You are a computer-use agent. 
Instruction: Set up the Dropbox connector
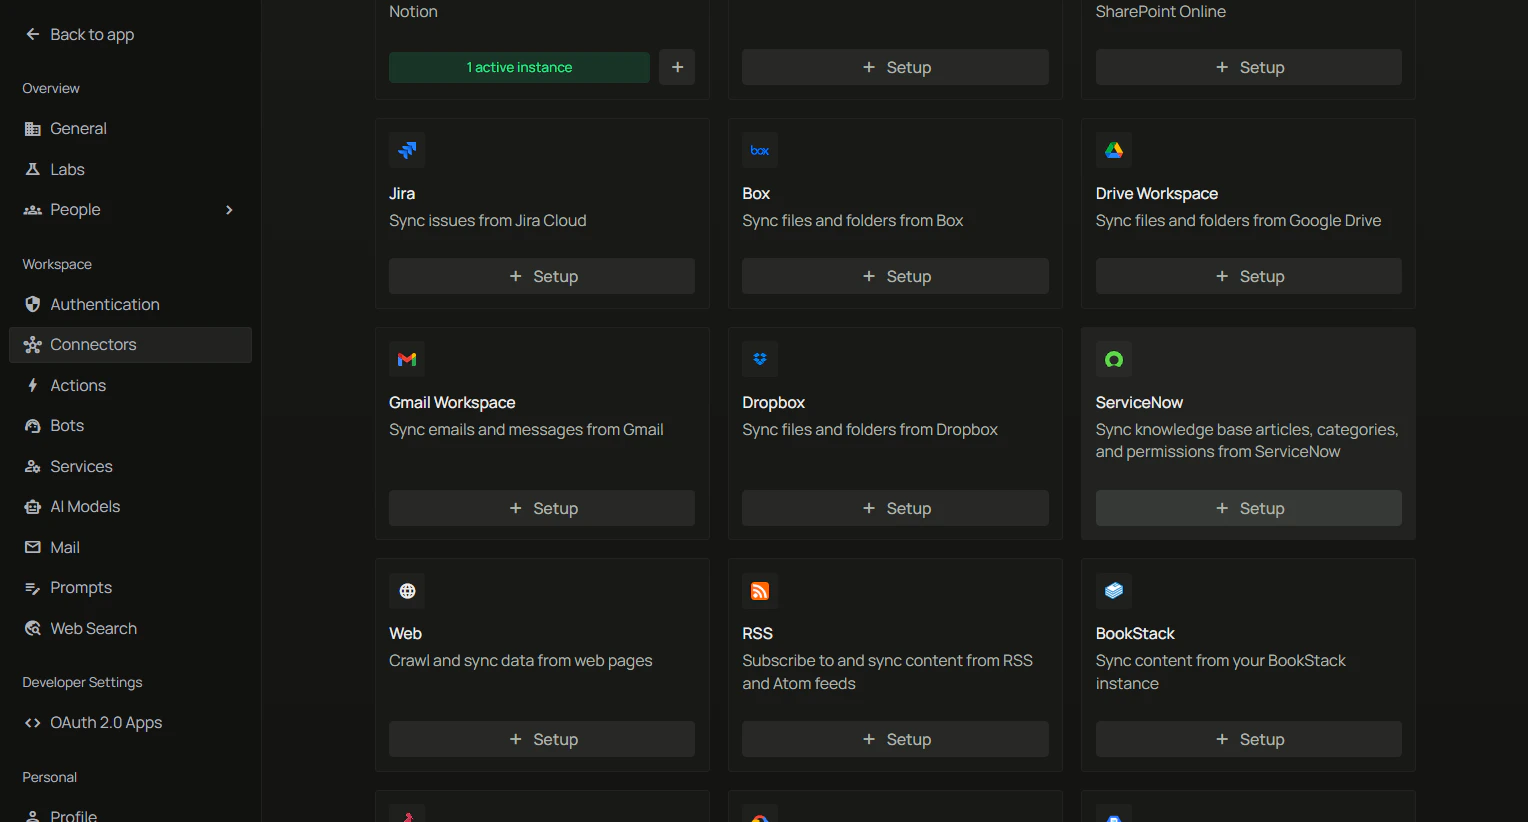(x=895, y=508)
